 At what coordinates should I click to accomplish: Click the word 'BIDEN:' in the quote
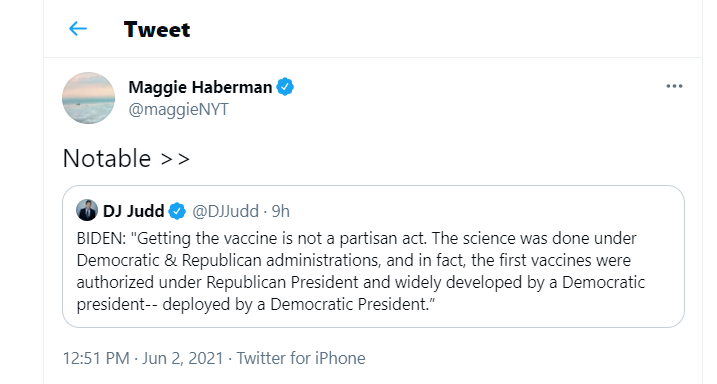click(x=101, y=239)
